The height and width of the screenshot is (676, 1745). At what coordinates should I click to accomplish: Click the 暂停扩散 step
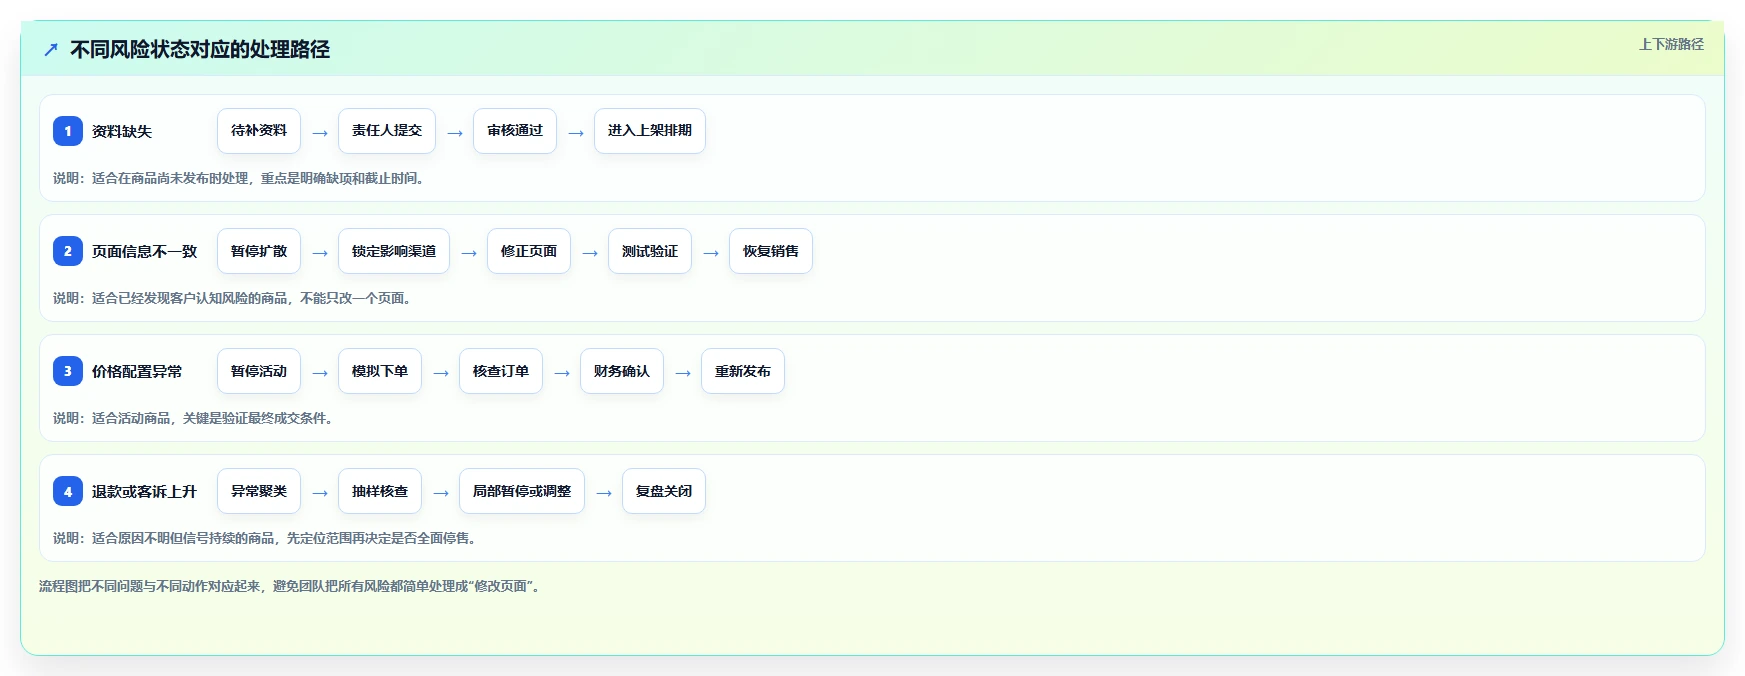[x=259, y=251]
